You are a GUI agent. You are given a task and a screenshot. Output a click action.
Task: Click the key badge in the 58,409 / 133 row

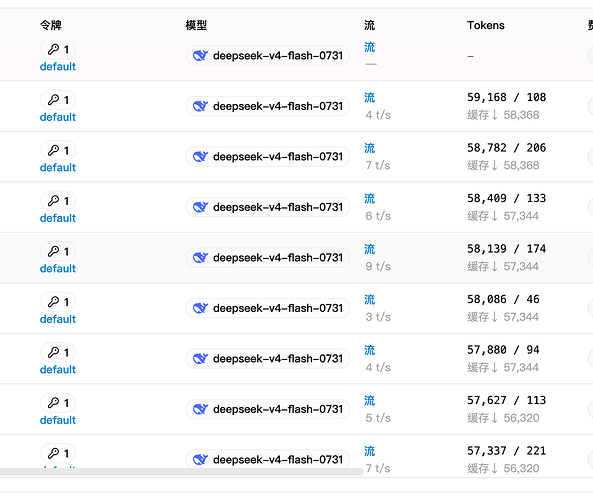click(x=58, y=201)
